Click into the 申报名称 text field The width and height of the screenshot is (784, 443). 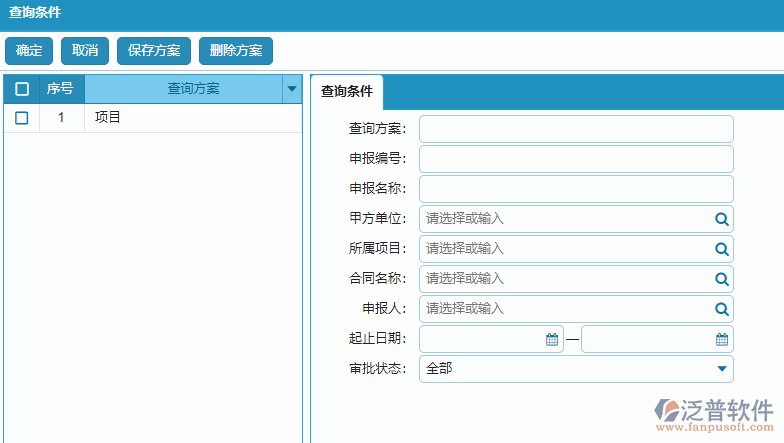(x=576, y=189)
